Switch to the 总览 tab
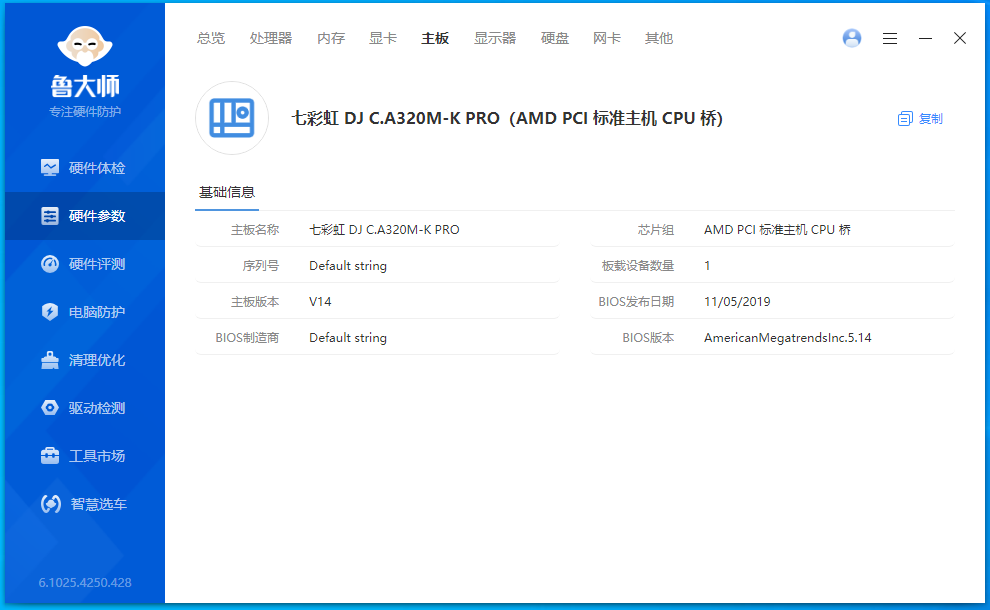Viewport: 990px width, 610px height. click(x=211, y=39)
